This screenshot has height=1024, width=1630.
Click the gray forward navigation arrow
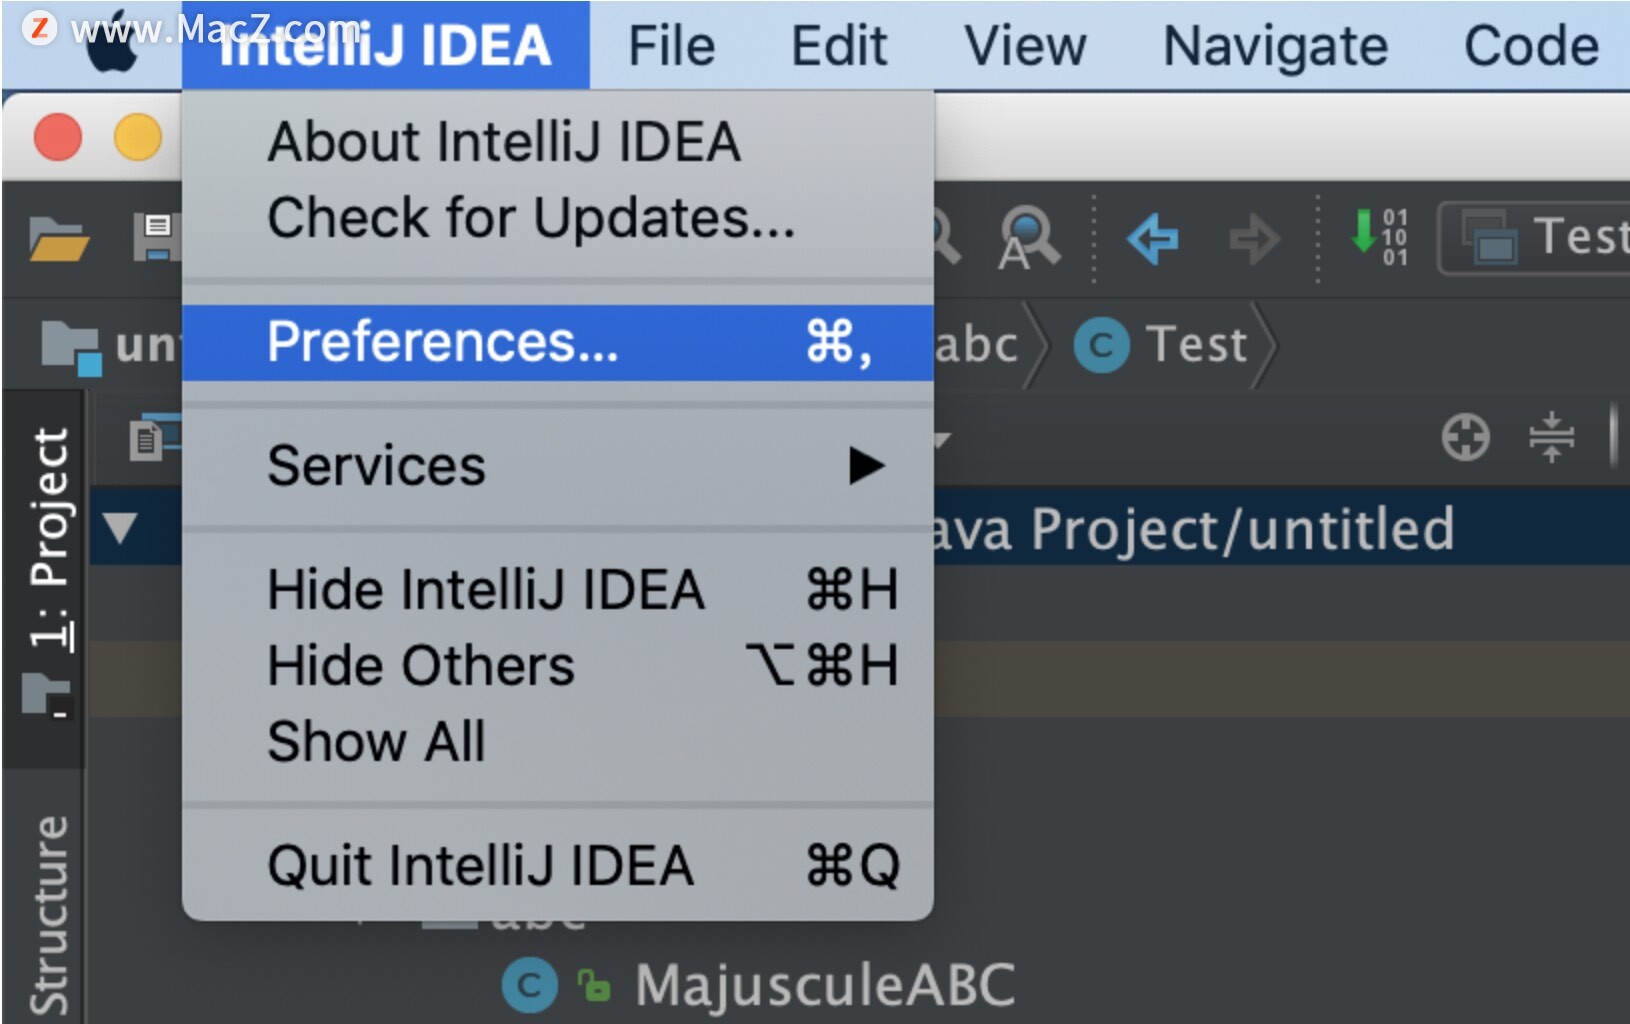[1254, 239]
